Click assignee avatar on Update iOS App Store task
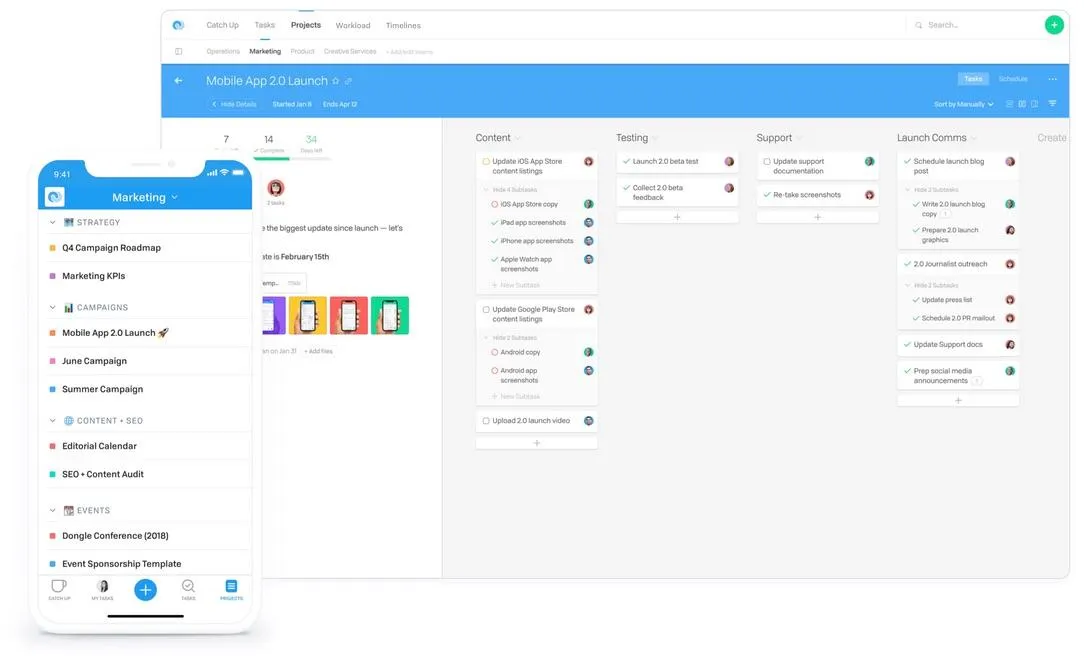Image resolution: width=1084 pixels, height=659 pixels. (x=588, y=161)
